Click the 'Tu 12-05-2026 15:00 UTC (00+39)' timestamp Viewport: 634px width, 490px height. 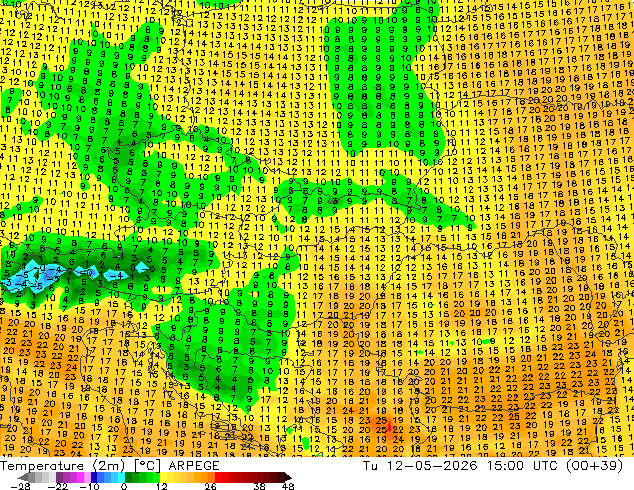click(x=492, y=465)
